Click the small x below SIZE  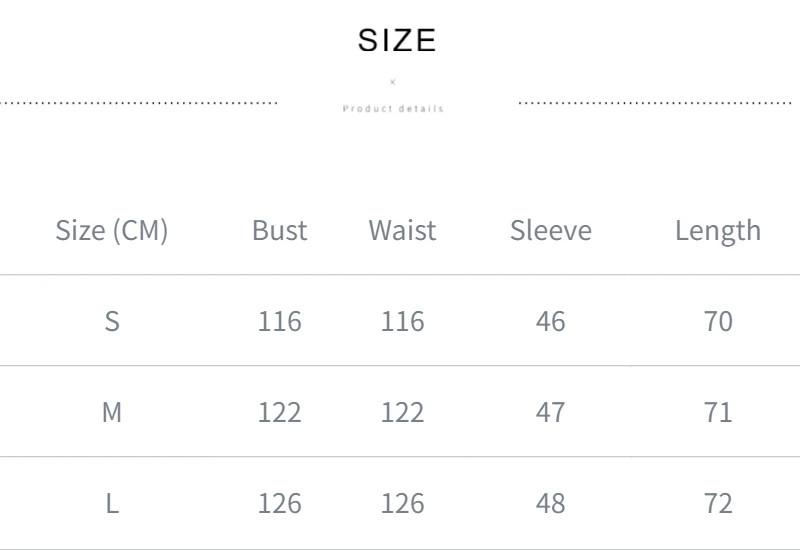(x=393, y=82)
